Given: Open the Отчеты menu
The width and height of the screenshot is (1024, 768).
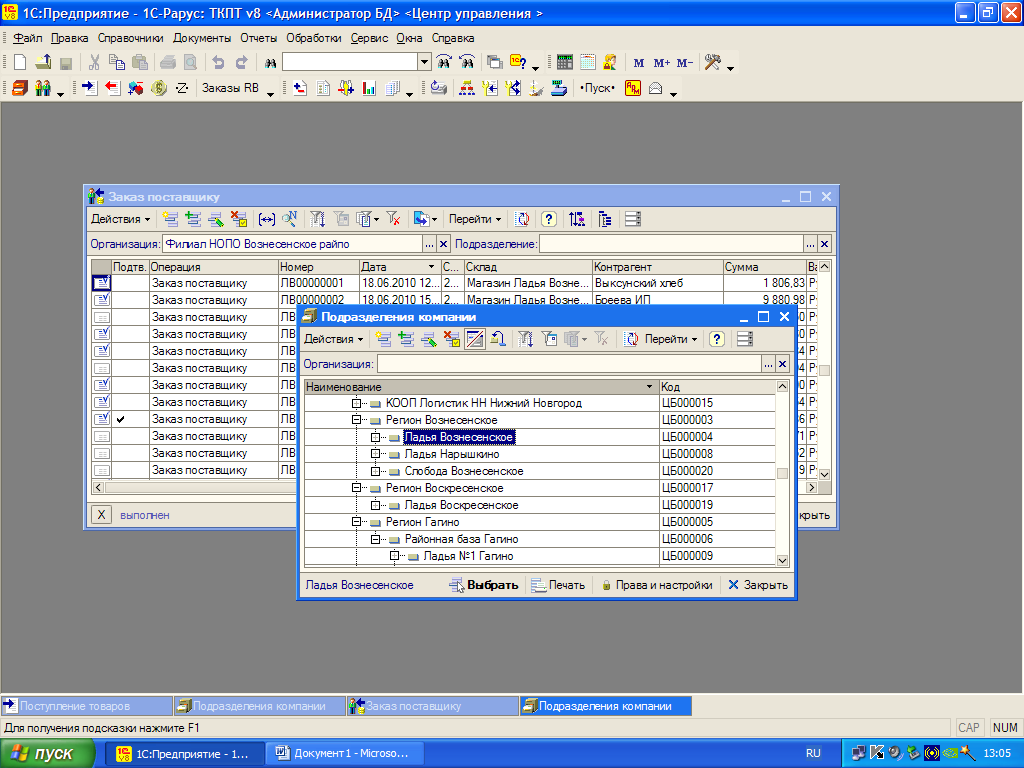Looking at the screenshot, I should [x=259, y=38].
